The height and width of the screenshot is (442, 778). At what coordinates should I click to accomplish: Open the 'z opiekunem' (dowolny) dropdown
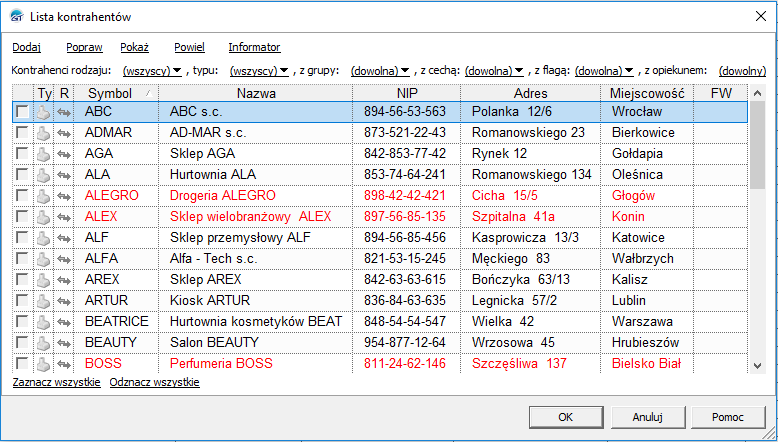[x=742, y=71]
